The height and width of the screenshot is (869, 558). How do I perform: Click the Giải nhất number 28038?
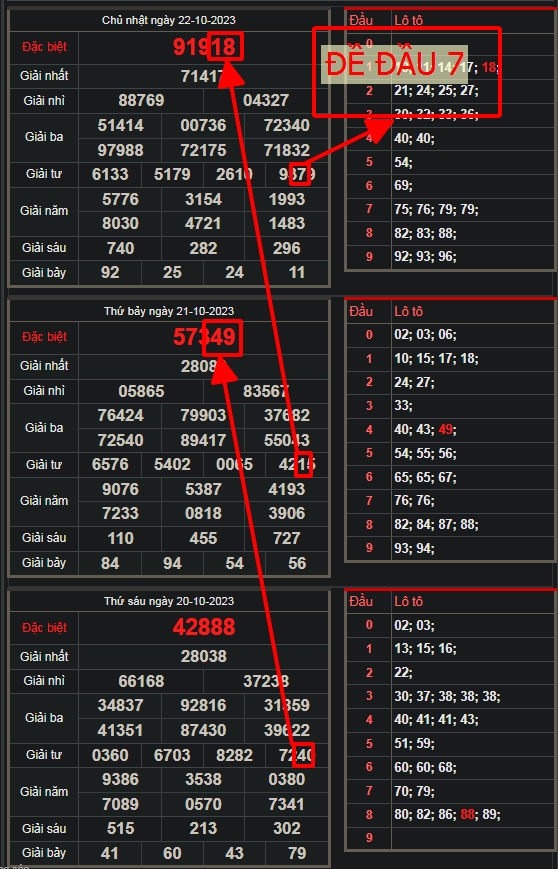click(x=203, y=656)
